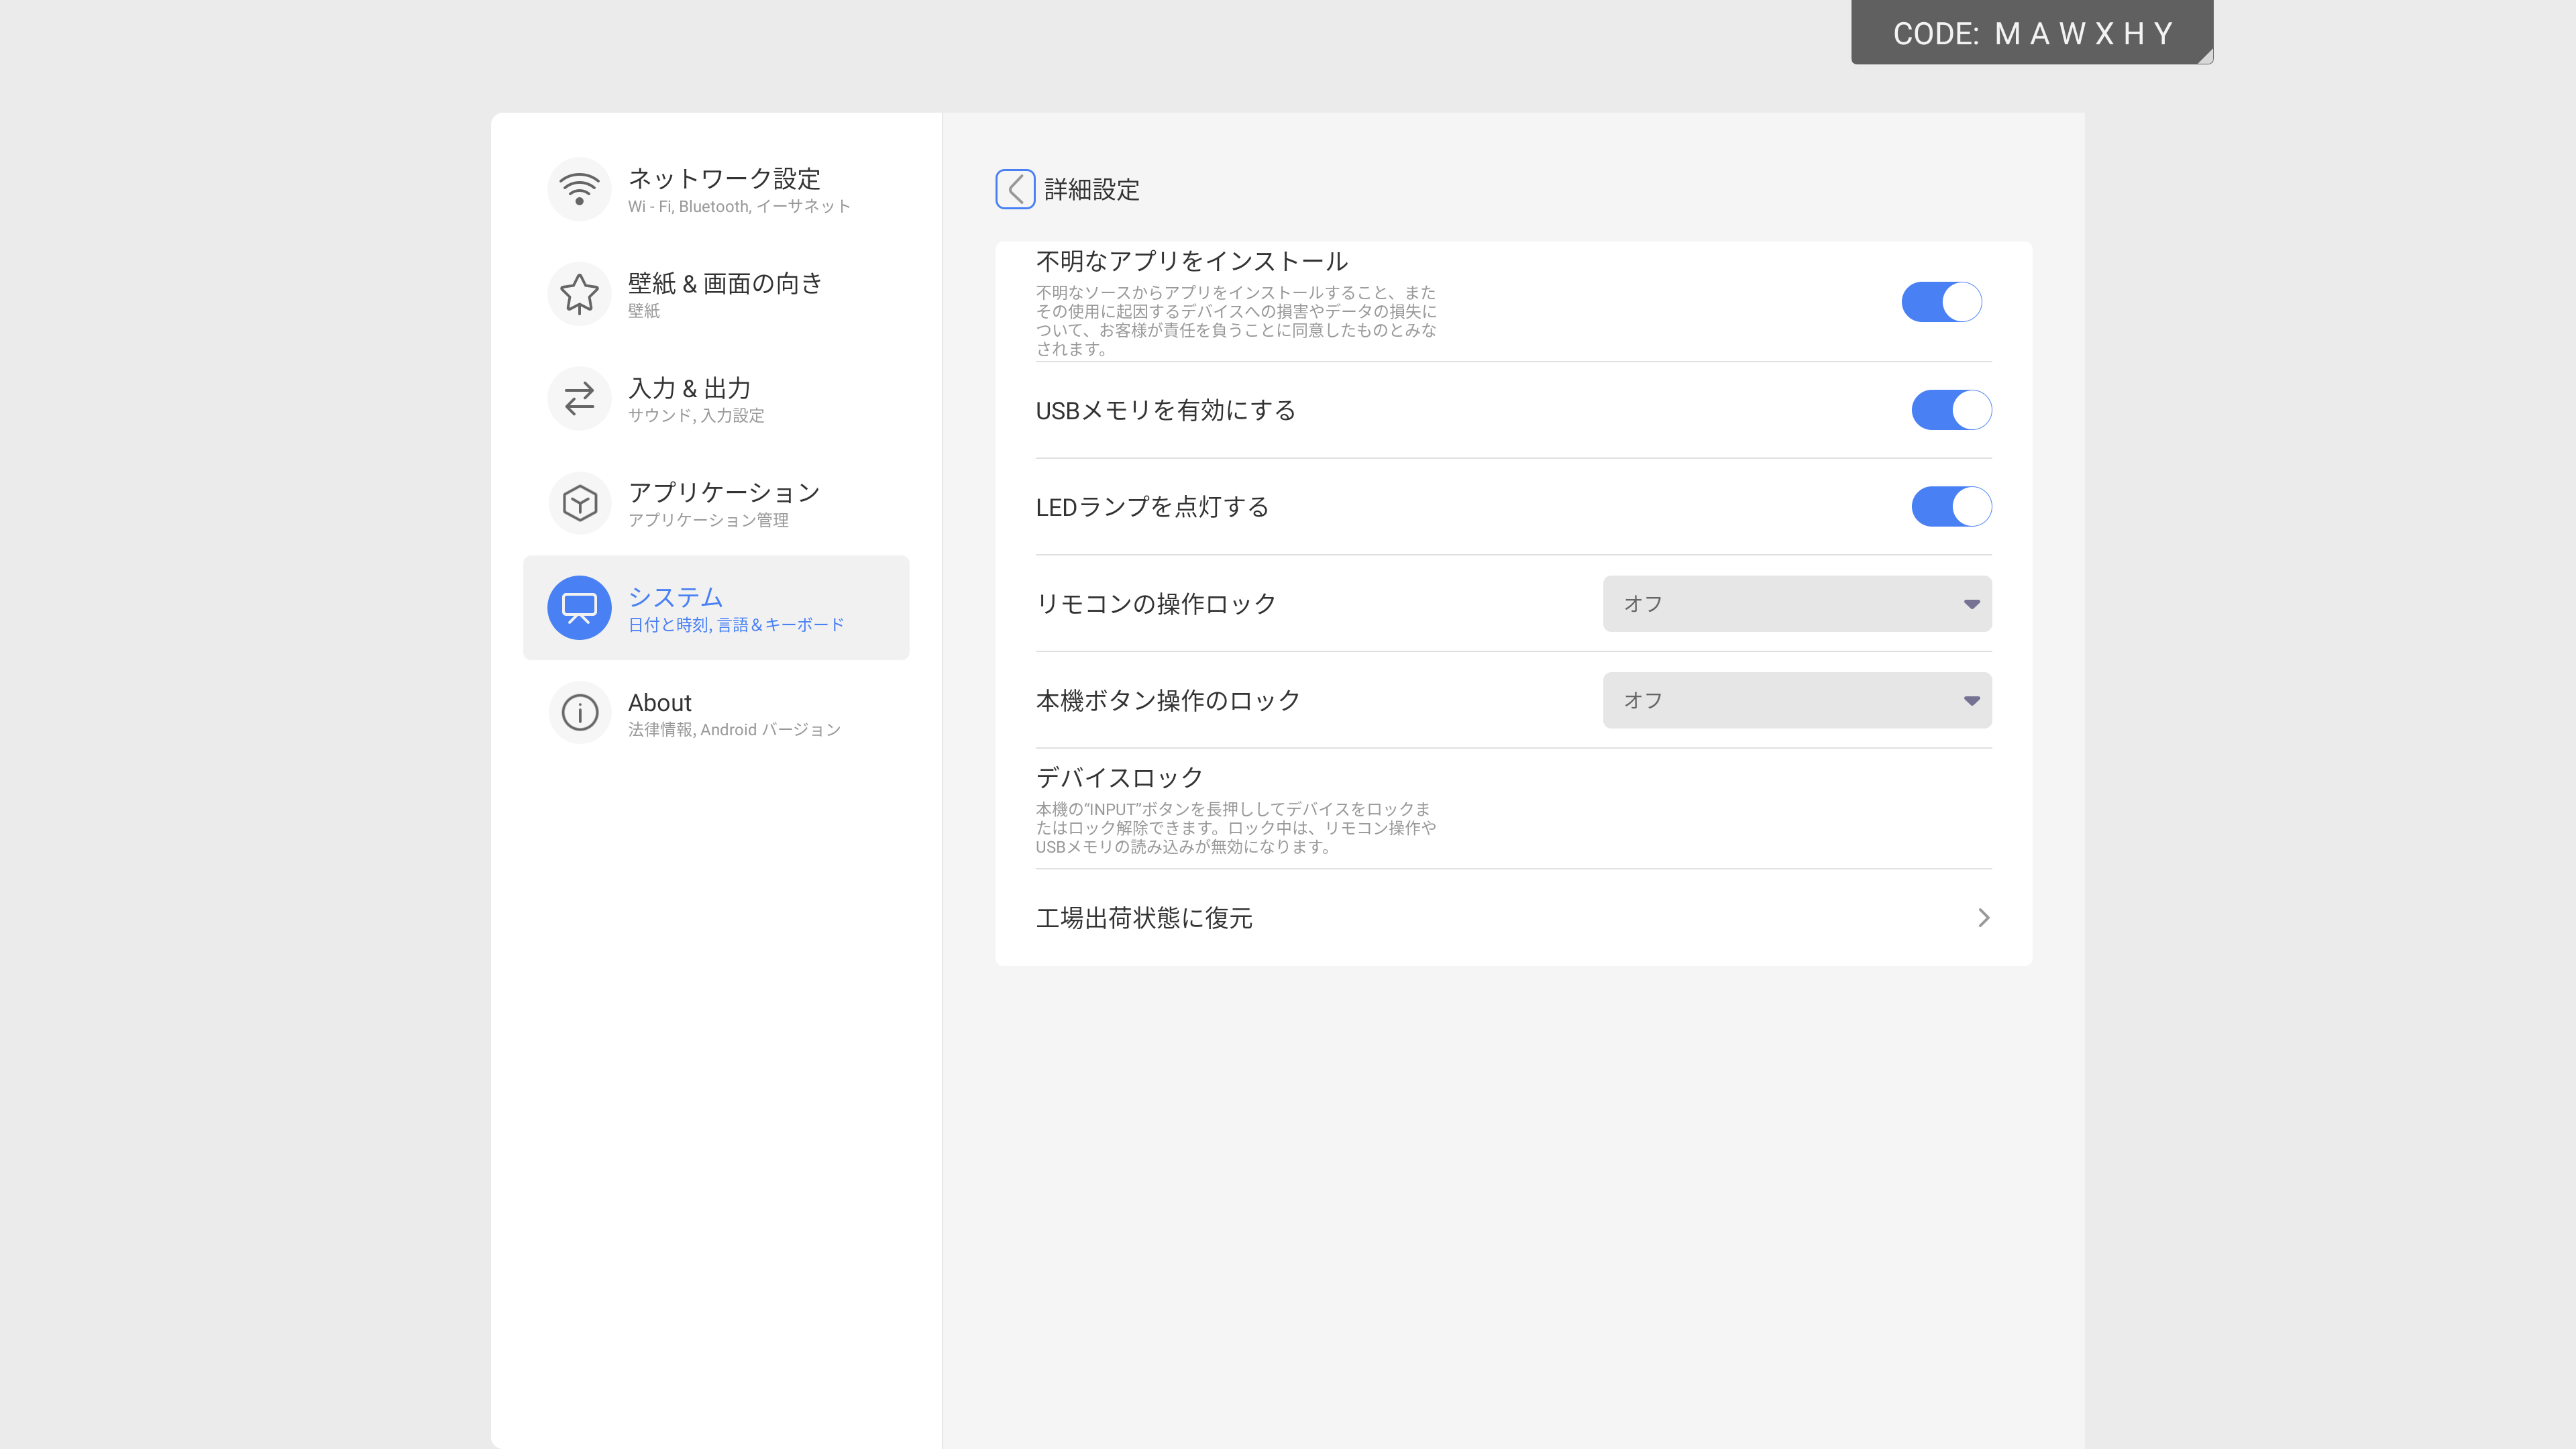The height and width of the screenshot is (1449, 2576).
Task: Click the input & output arrows icon
Action: point(579,399)
